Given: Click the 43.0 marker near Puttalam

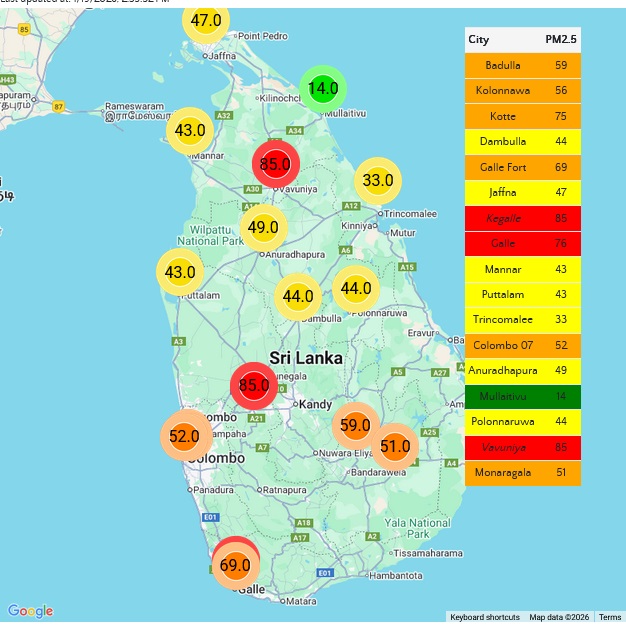Looking at the screenshot, I should (x=180, y=272).
